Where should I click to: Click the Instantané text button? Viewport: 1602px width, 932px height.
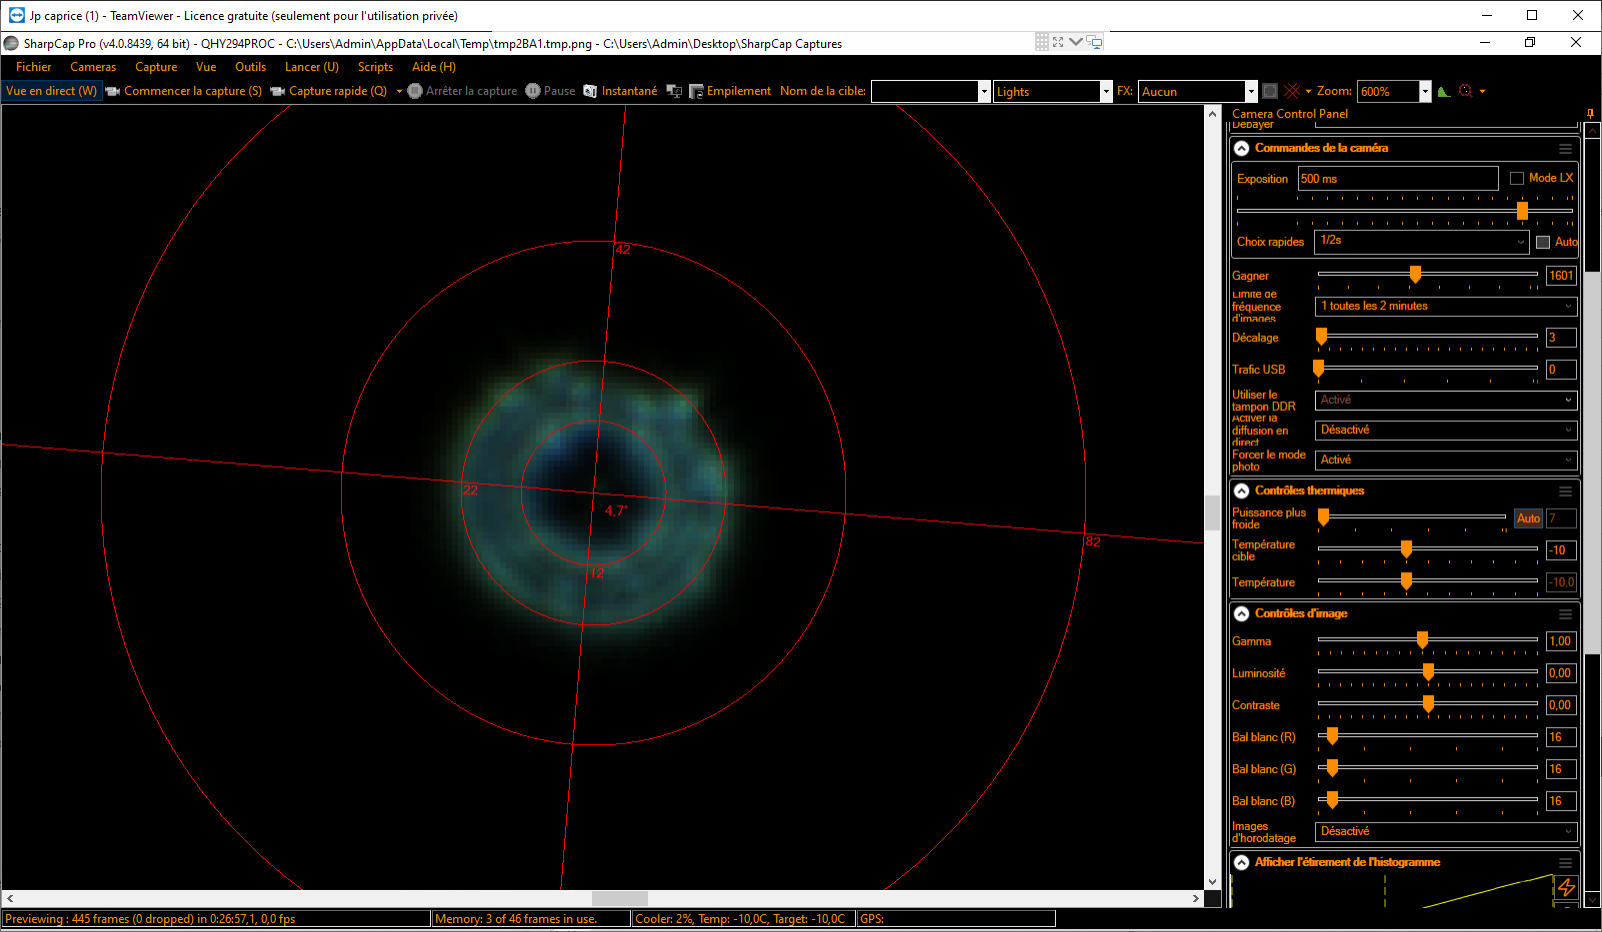[x=630, y=91]
